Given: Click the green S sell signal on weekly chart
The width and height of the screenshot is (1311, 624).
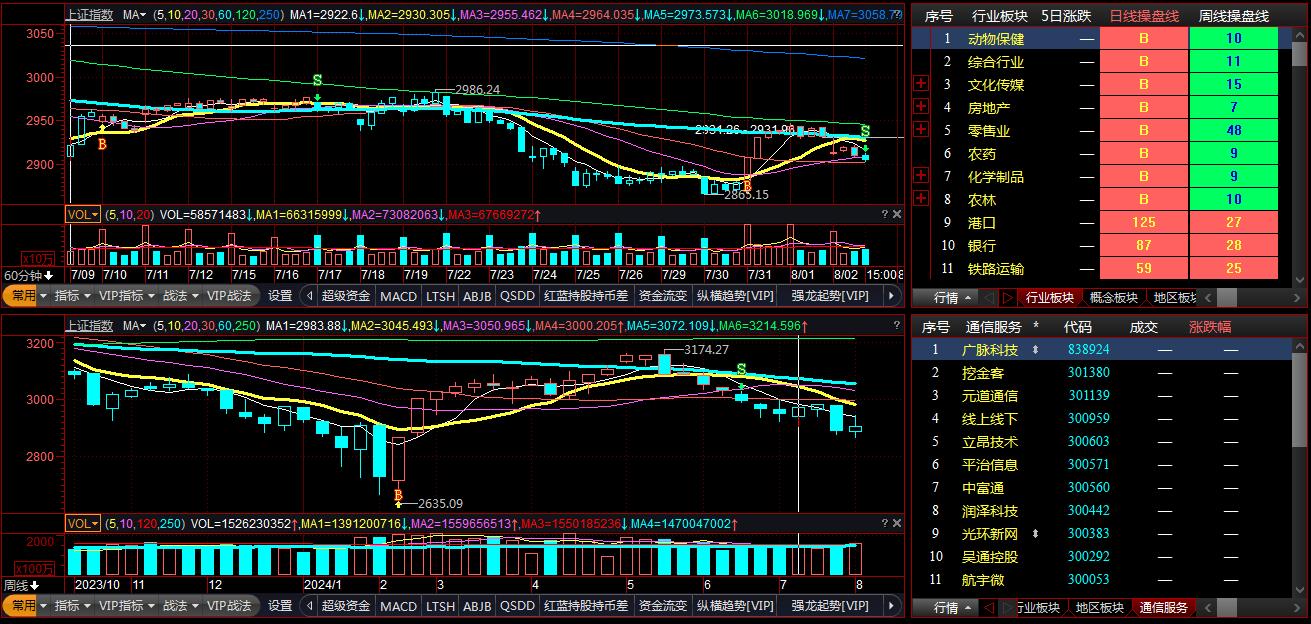Looking at the screenshot, I should coord(741,370).
